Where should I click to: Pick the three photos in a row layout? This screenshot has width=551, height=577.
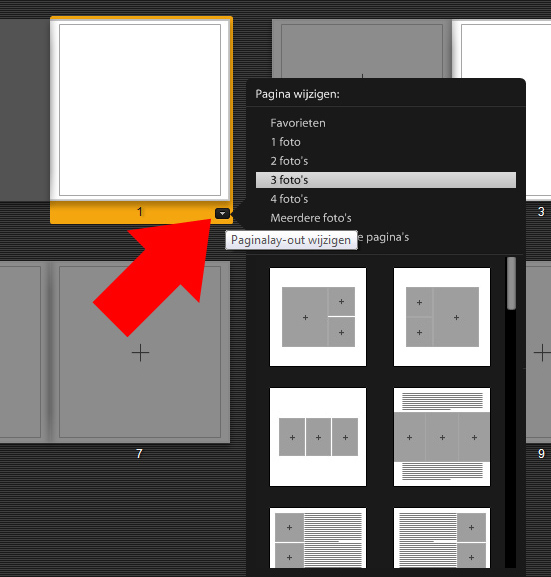(318, 437)
